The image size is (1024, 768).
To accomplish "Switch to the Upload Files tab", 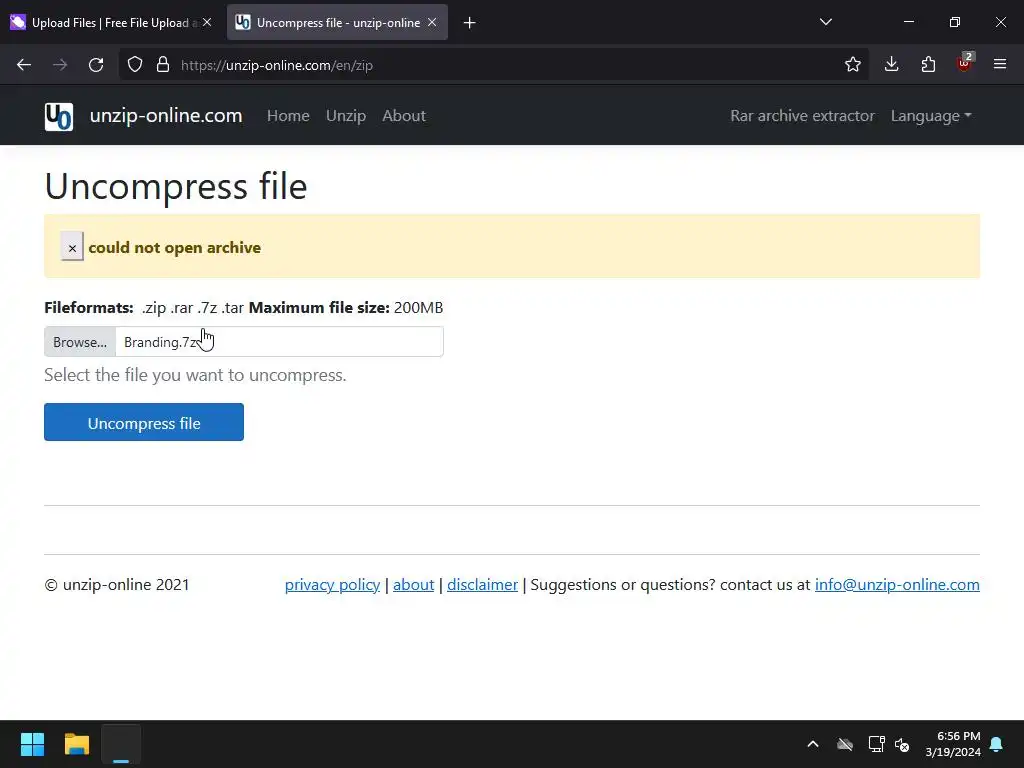I will click(111, 22).
